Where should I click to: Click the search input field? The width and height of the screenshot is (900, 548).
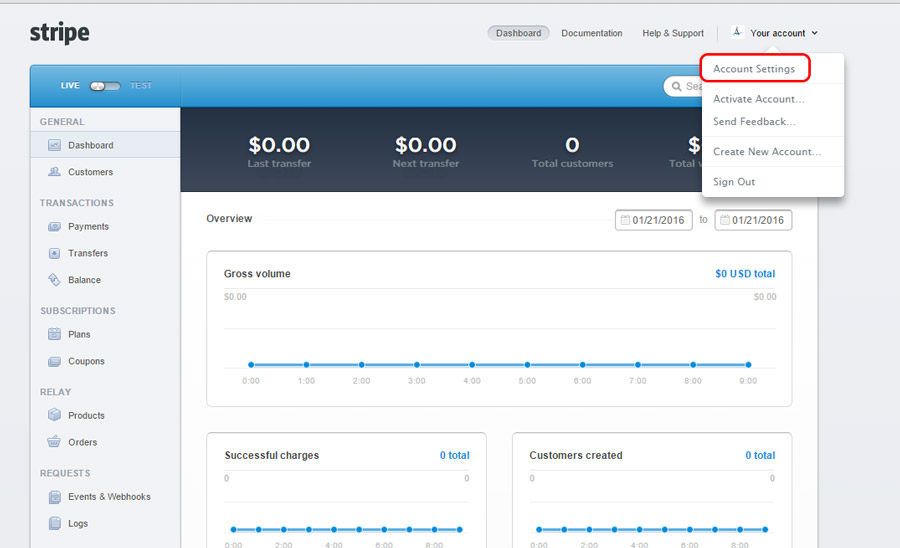coord(683,86)
